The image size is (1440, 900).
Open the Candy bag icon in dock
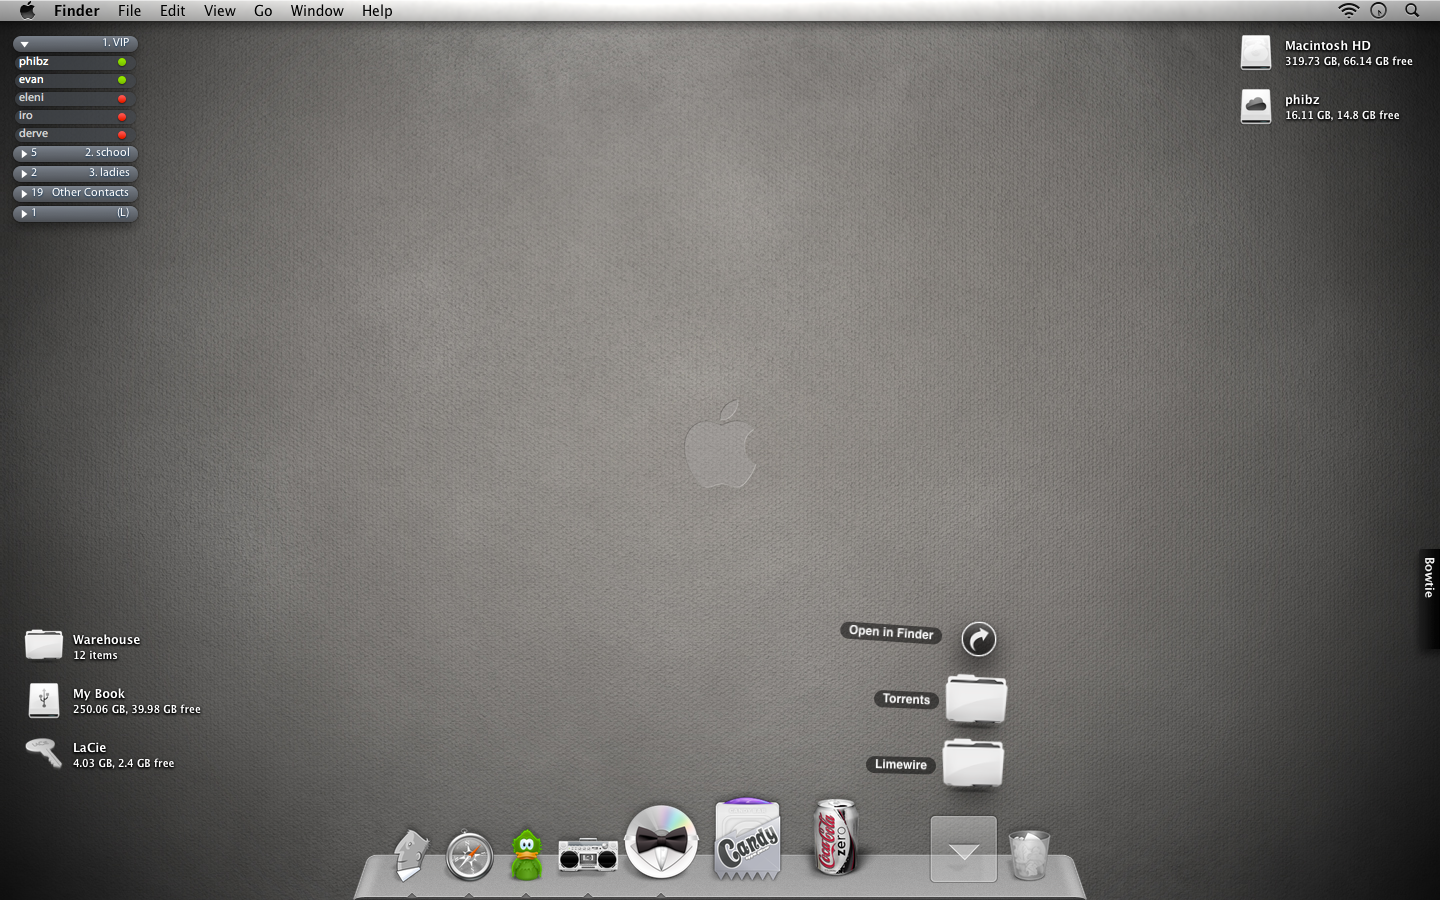pos(747,840)
